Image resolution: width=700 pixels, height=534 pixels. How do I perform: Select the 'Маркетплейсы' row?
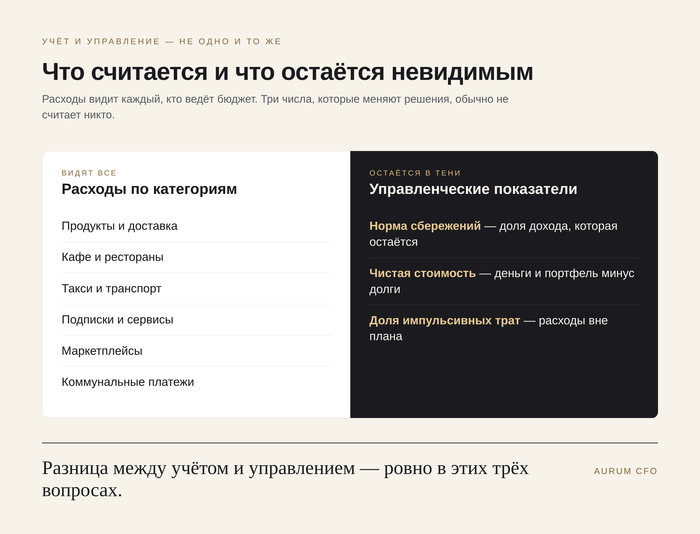(196, 351)
